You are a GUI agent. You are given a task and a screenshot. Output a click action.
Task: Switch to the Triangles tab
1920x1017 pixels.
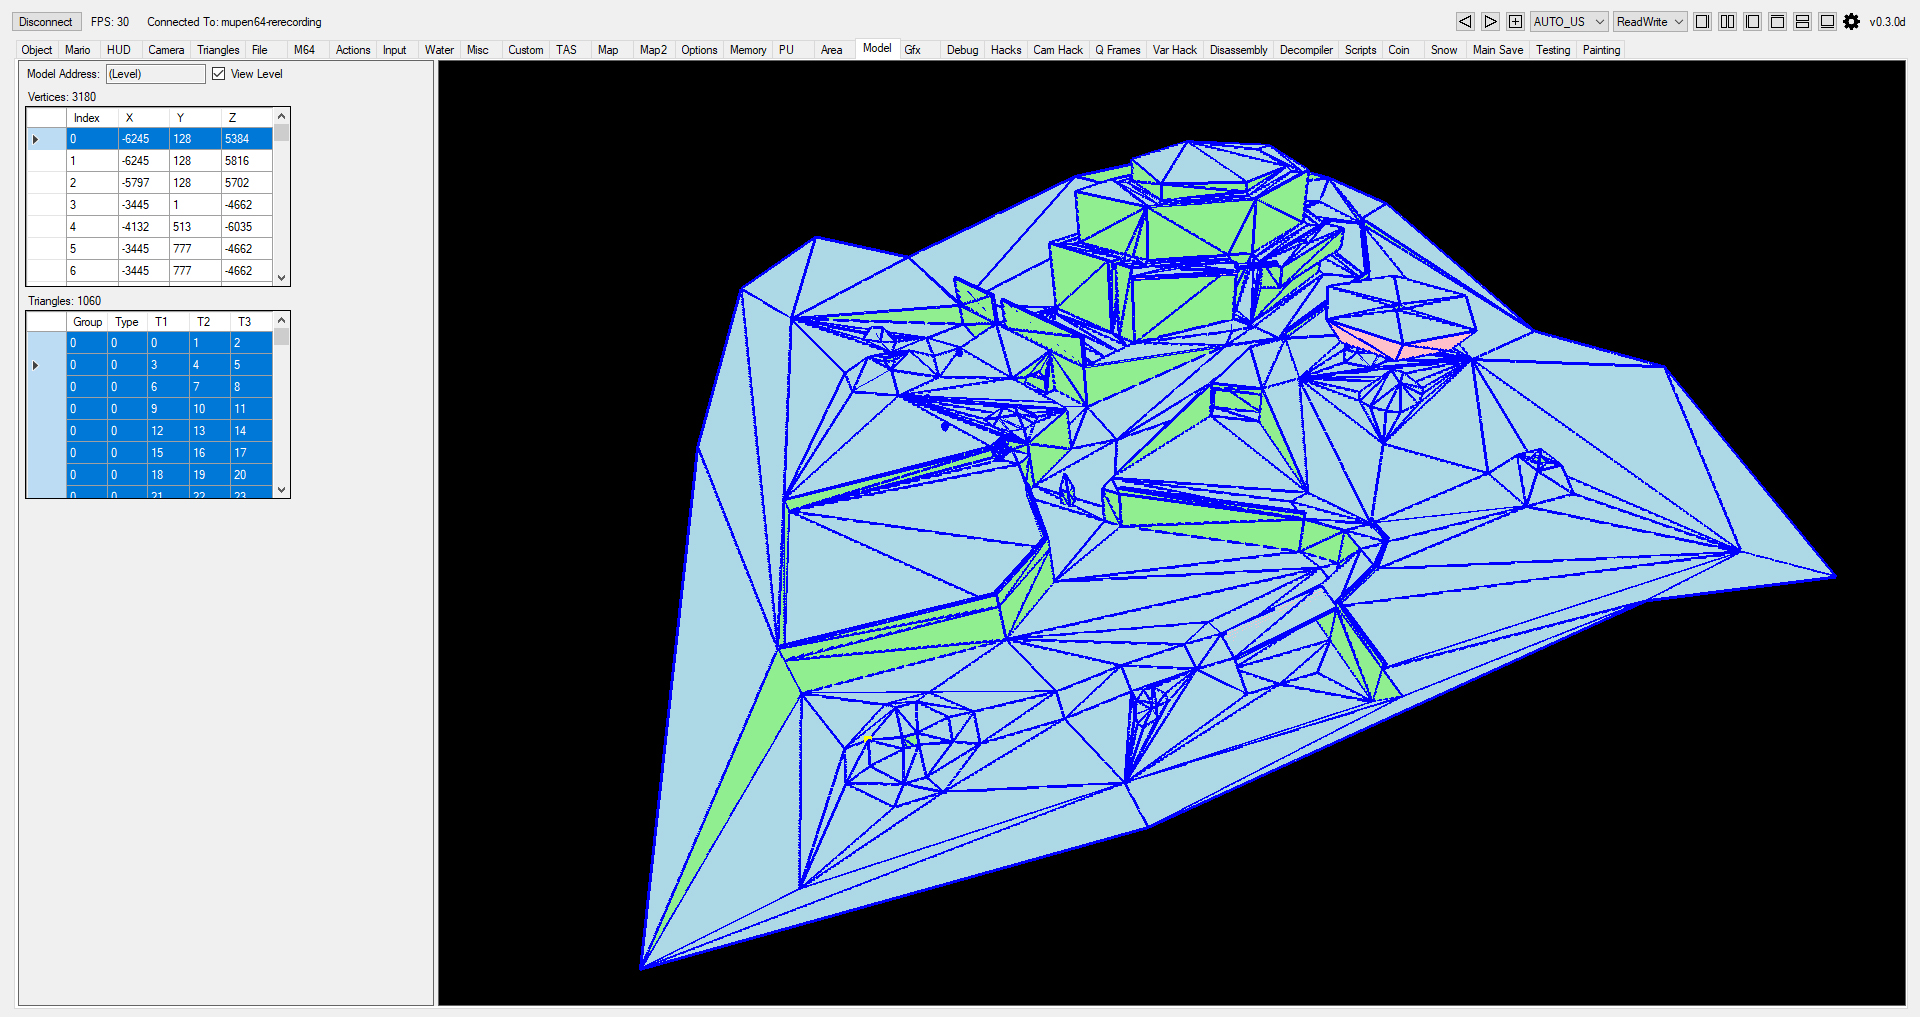[x=218, y=49]
